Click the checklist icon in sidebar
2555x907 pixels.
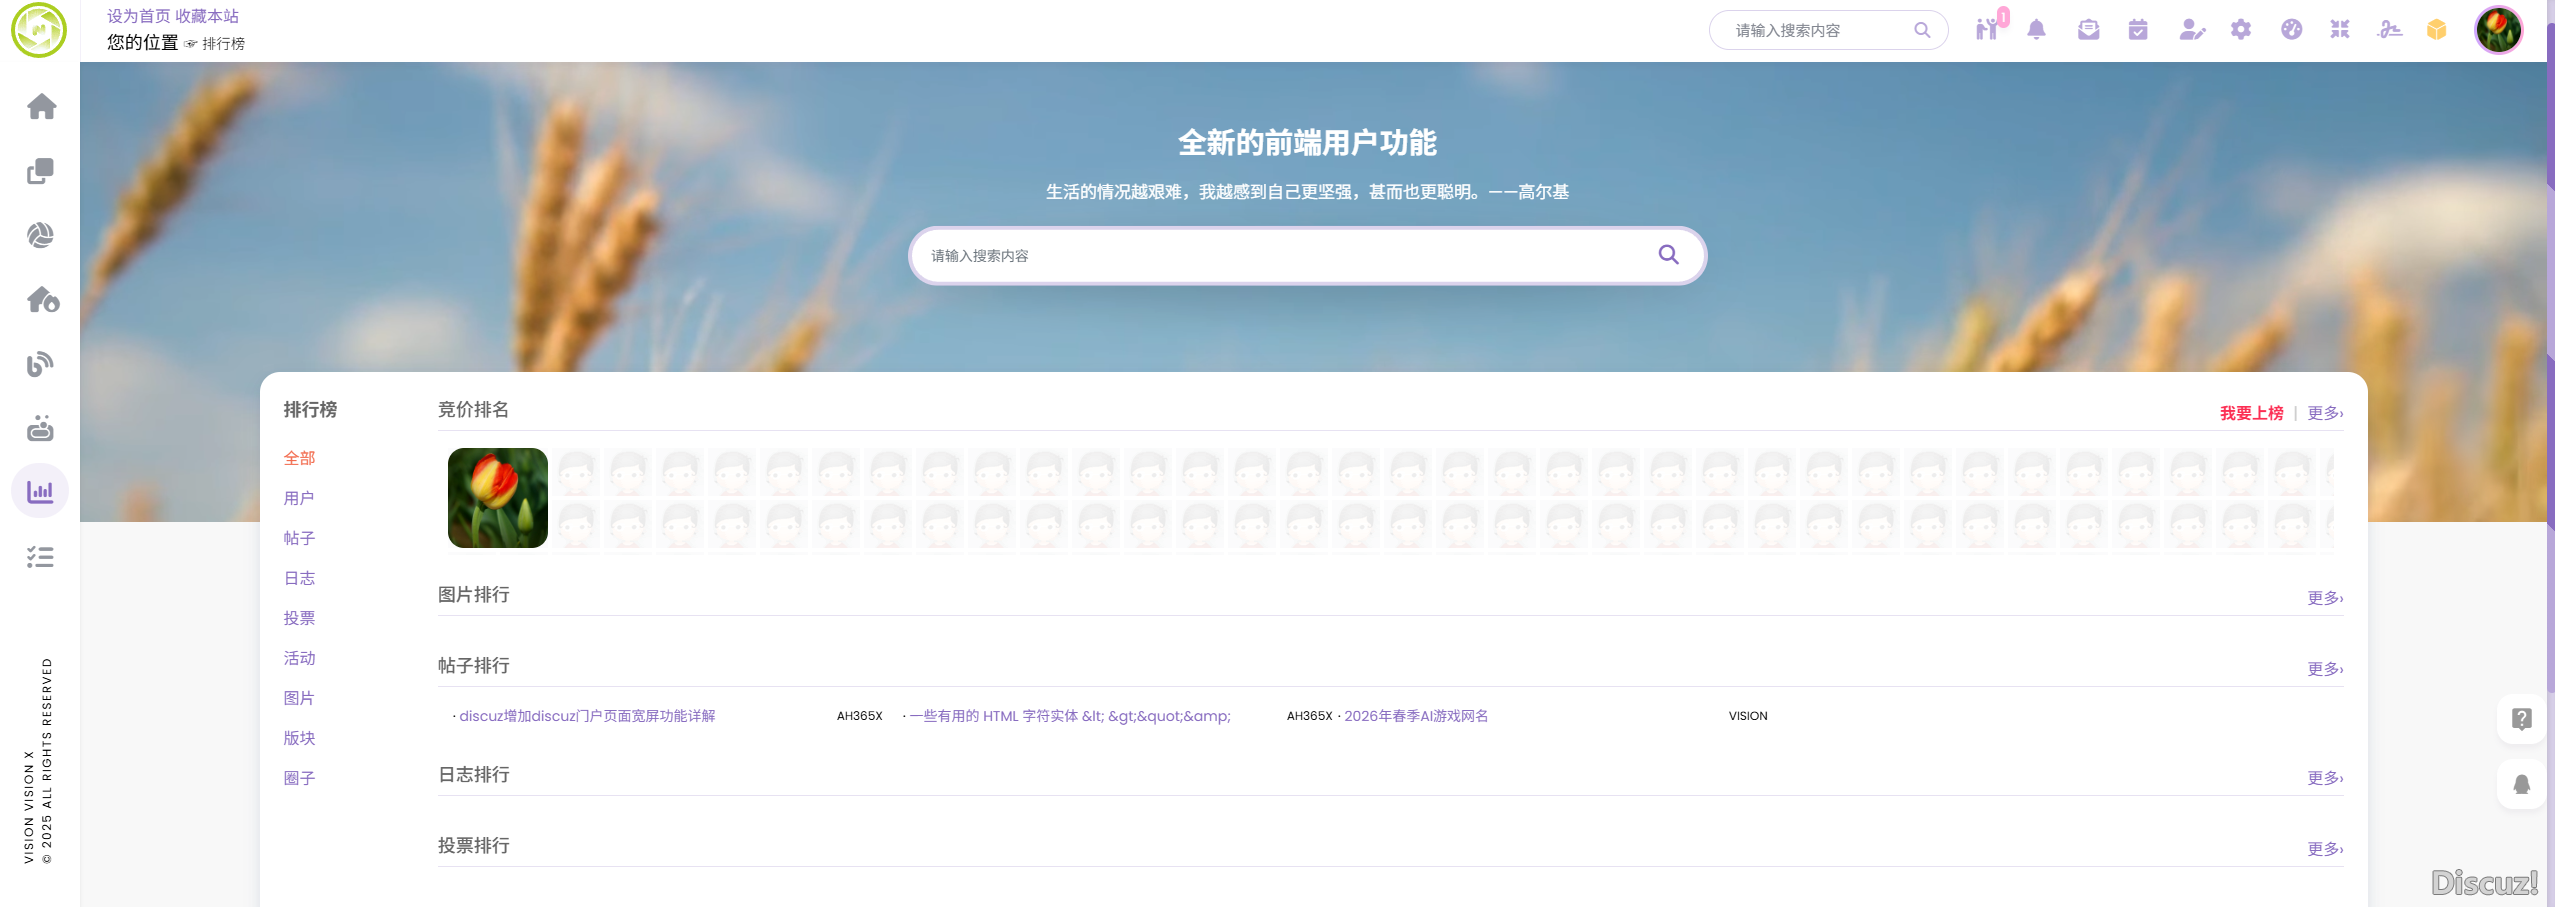(x=40, y=557)
